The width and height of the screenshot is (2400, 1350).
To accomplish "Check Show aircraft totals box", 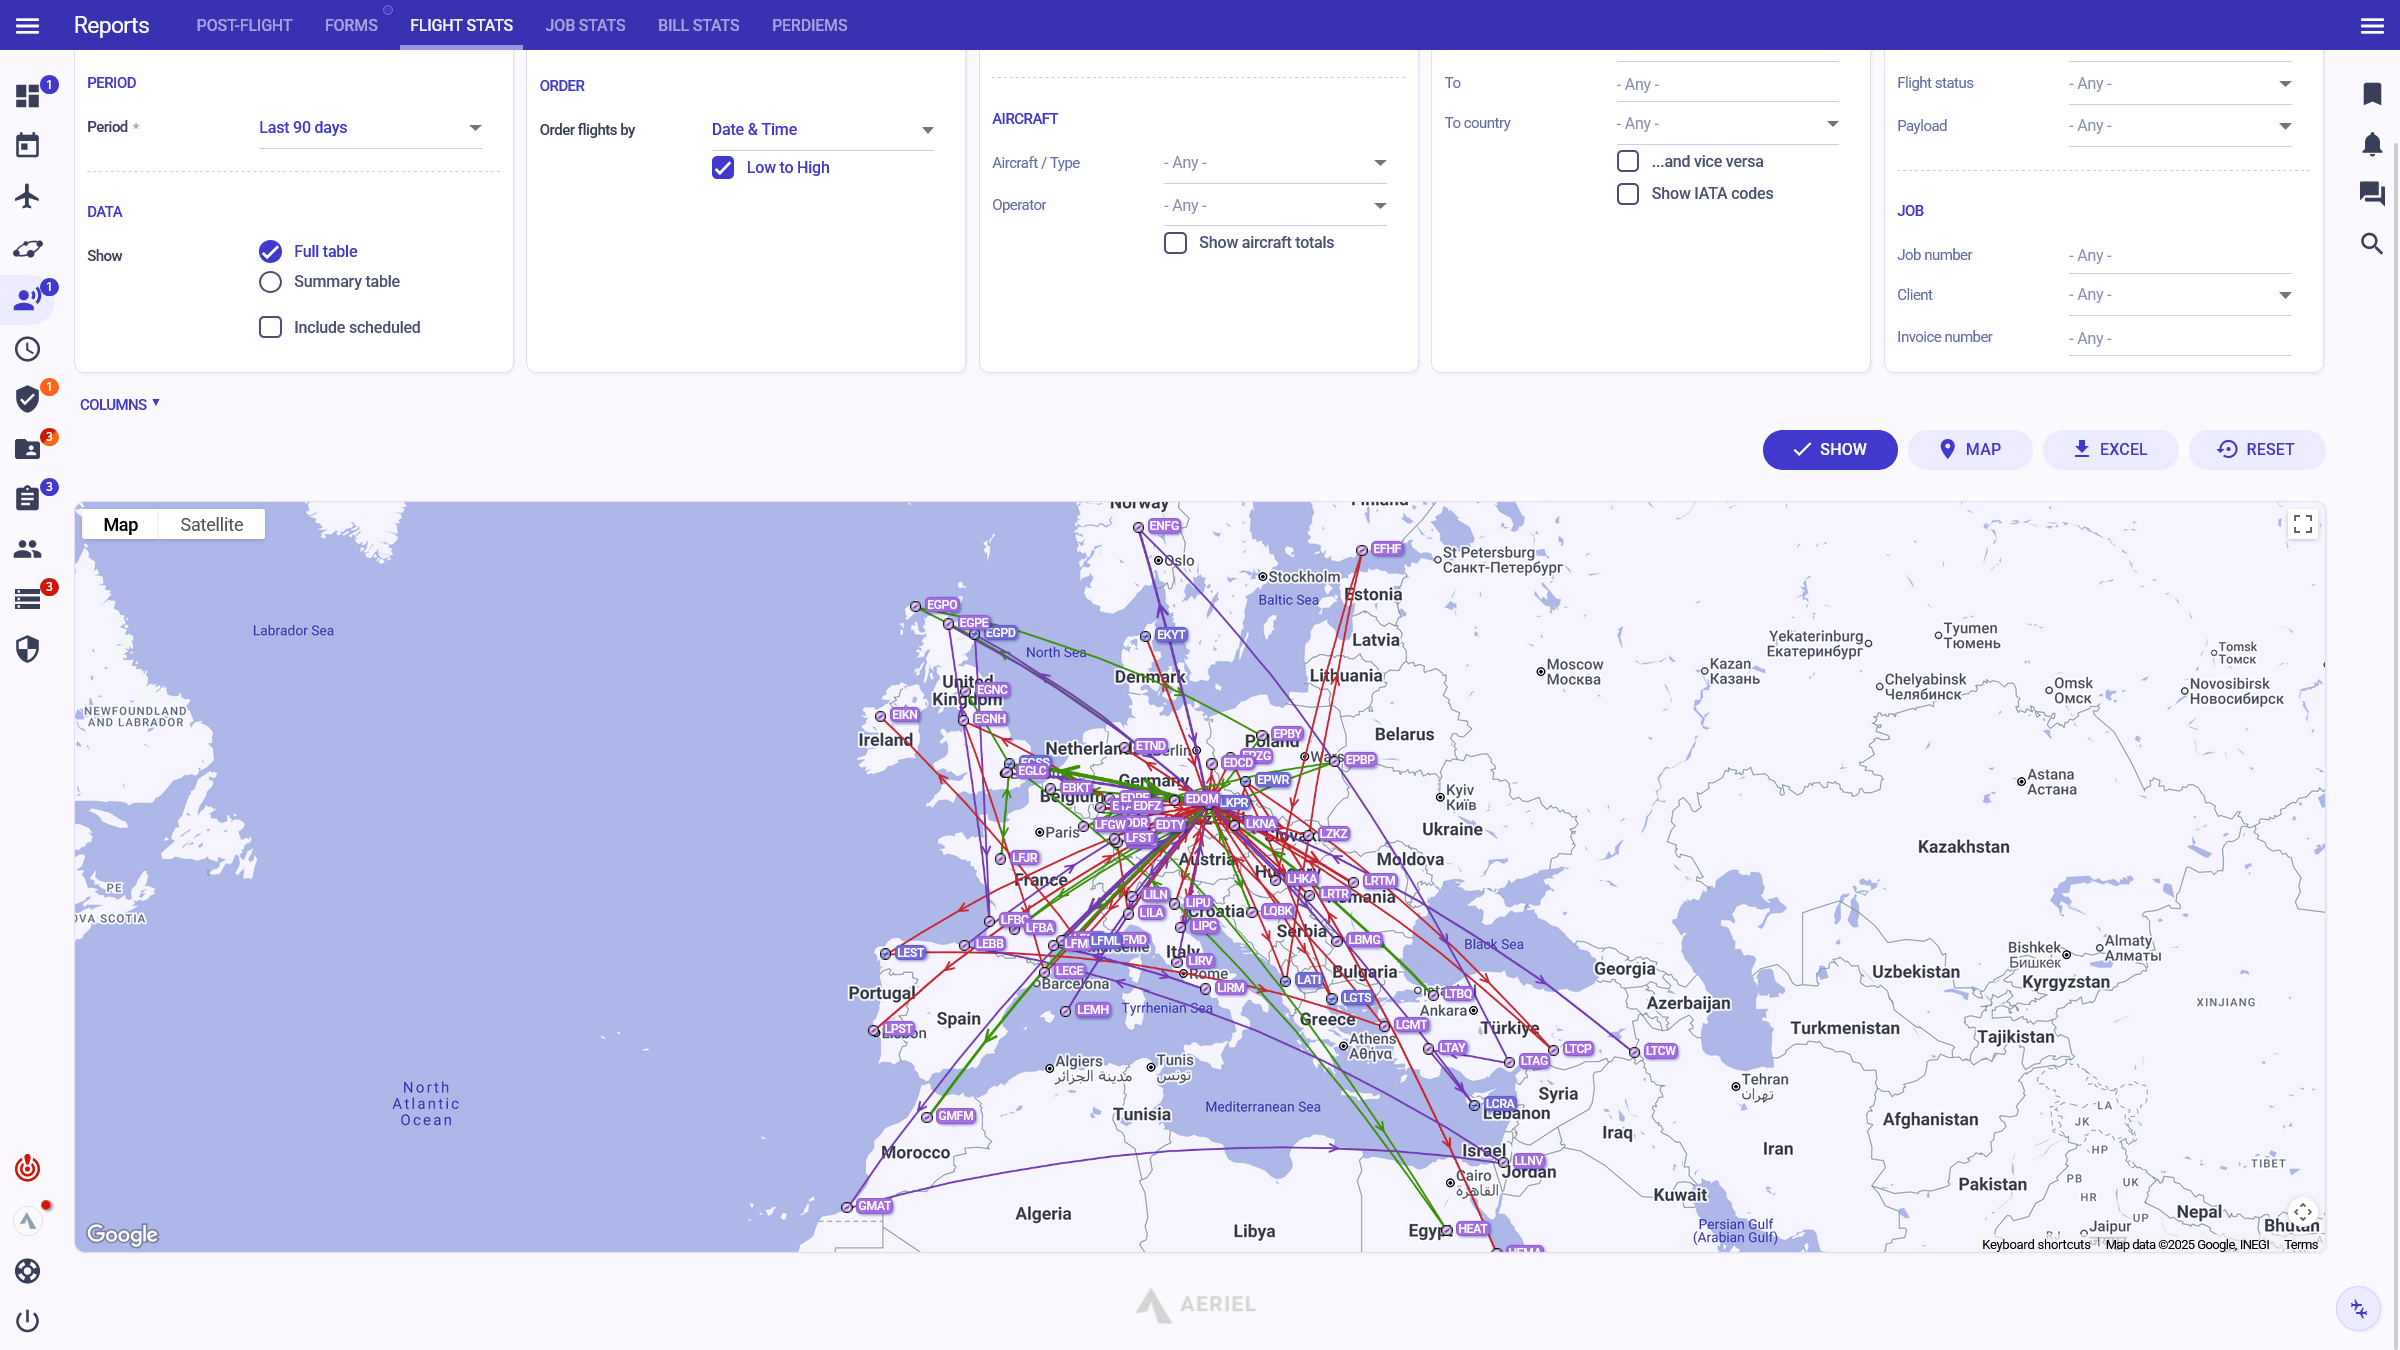I will tap(1176, 243).
